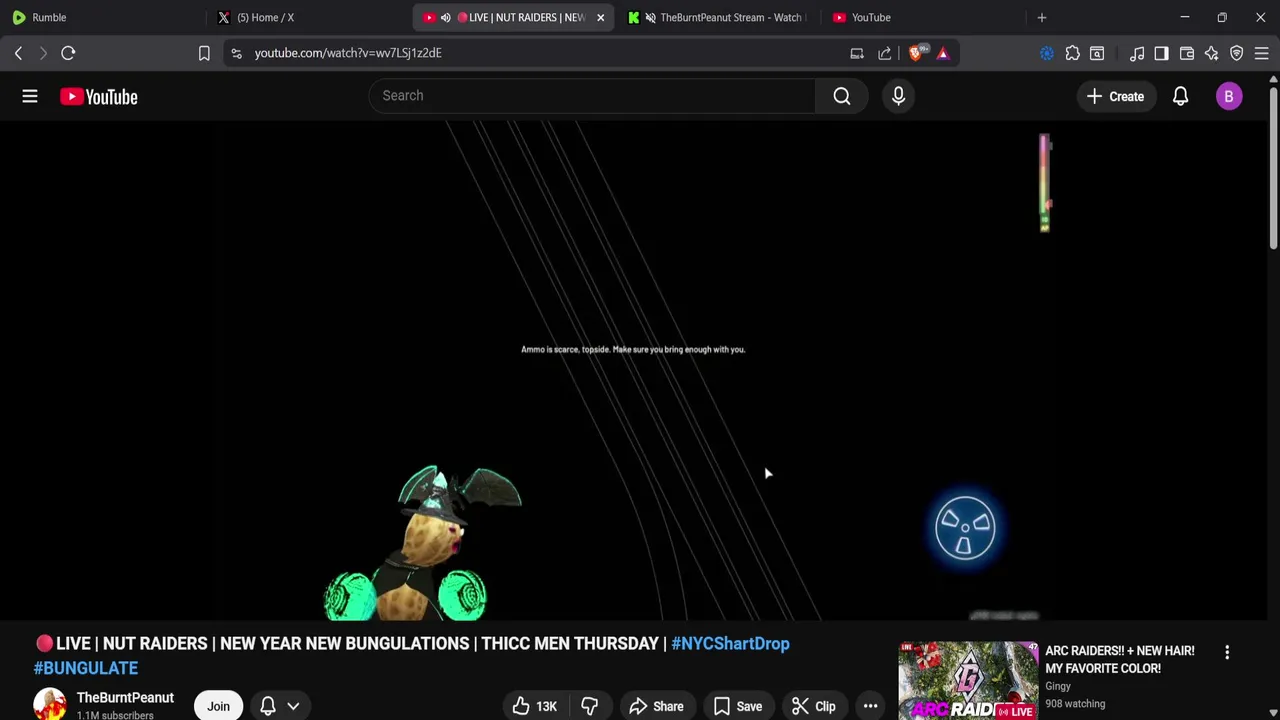Open the YouTube guide hamburger menu
Viewport: 1280px width, 720px height.
[x=30, y=96]
